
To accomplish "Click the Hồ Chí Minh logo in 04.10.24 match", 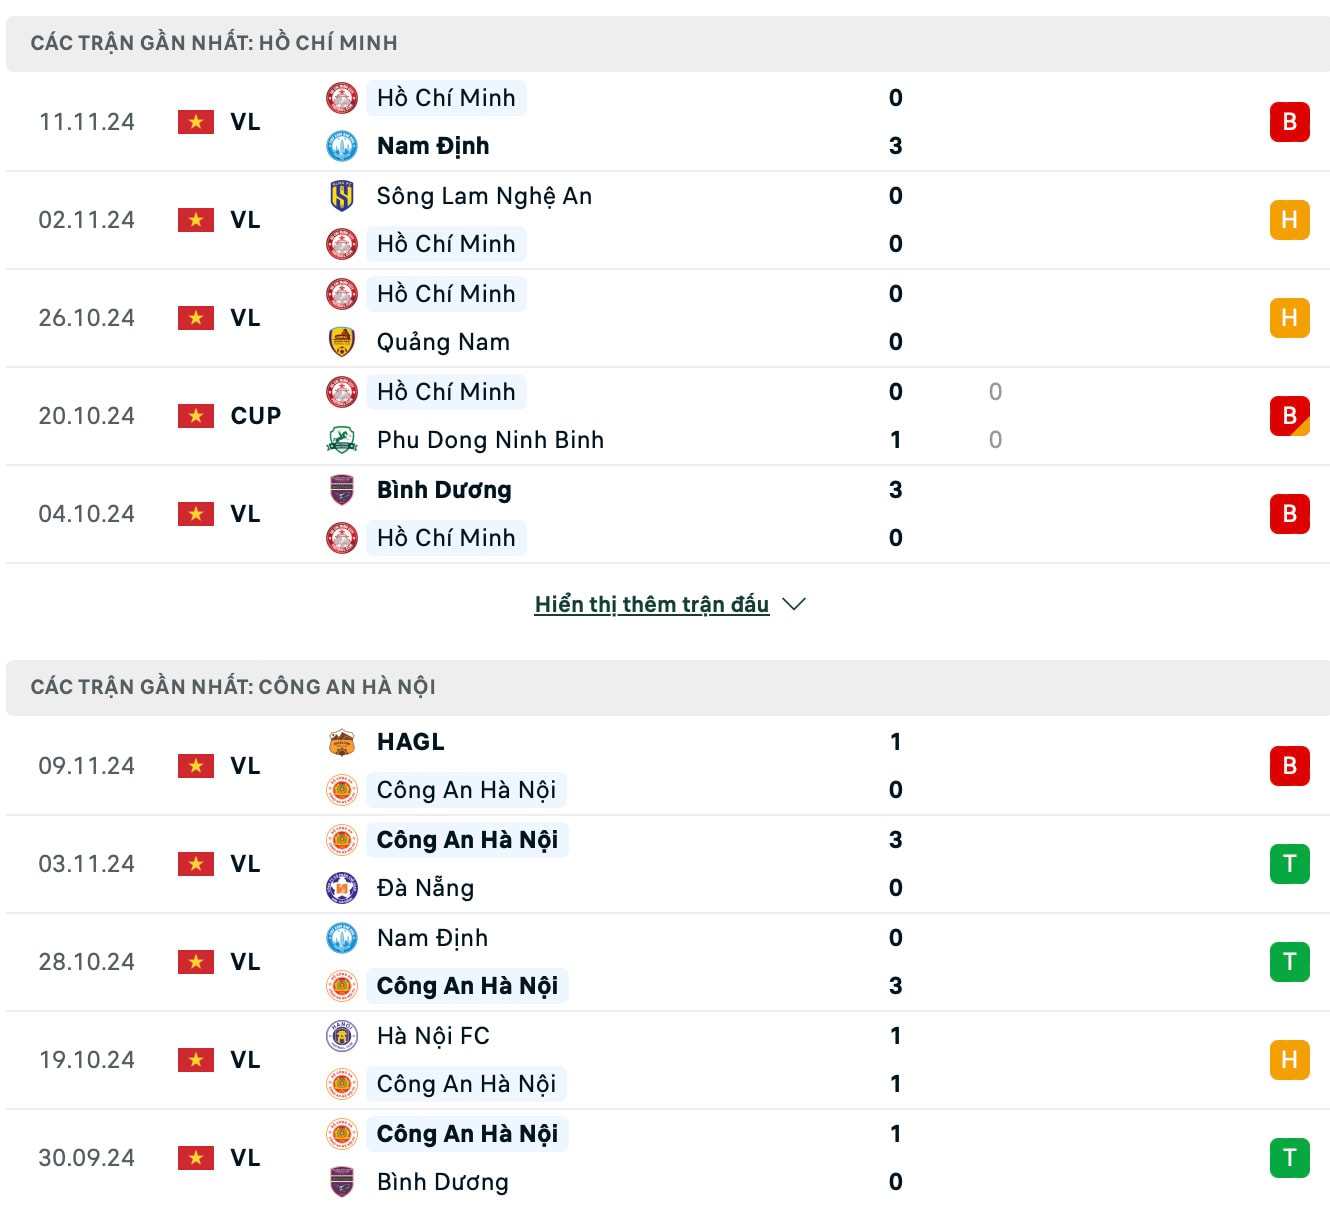I will pos(342,538).
